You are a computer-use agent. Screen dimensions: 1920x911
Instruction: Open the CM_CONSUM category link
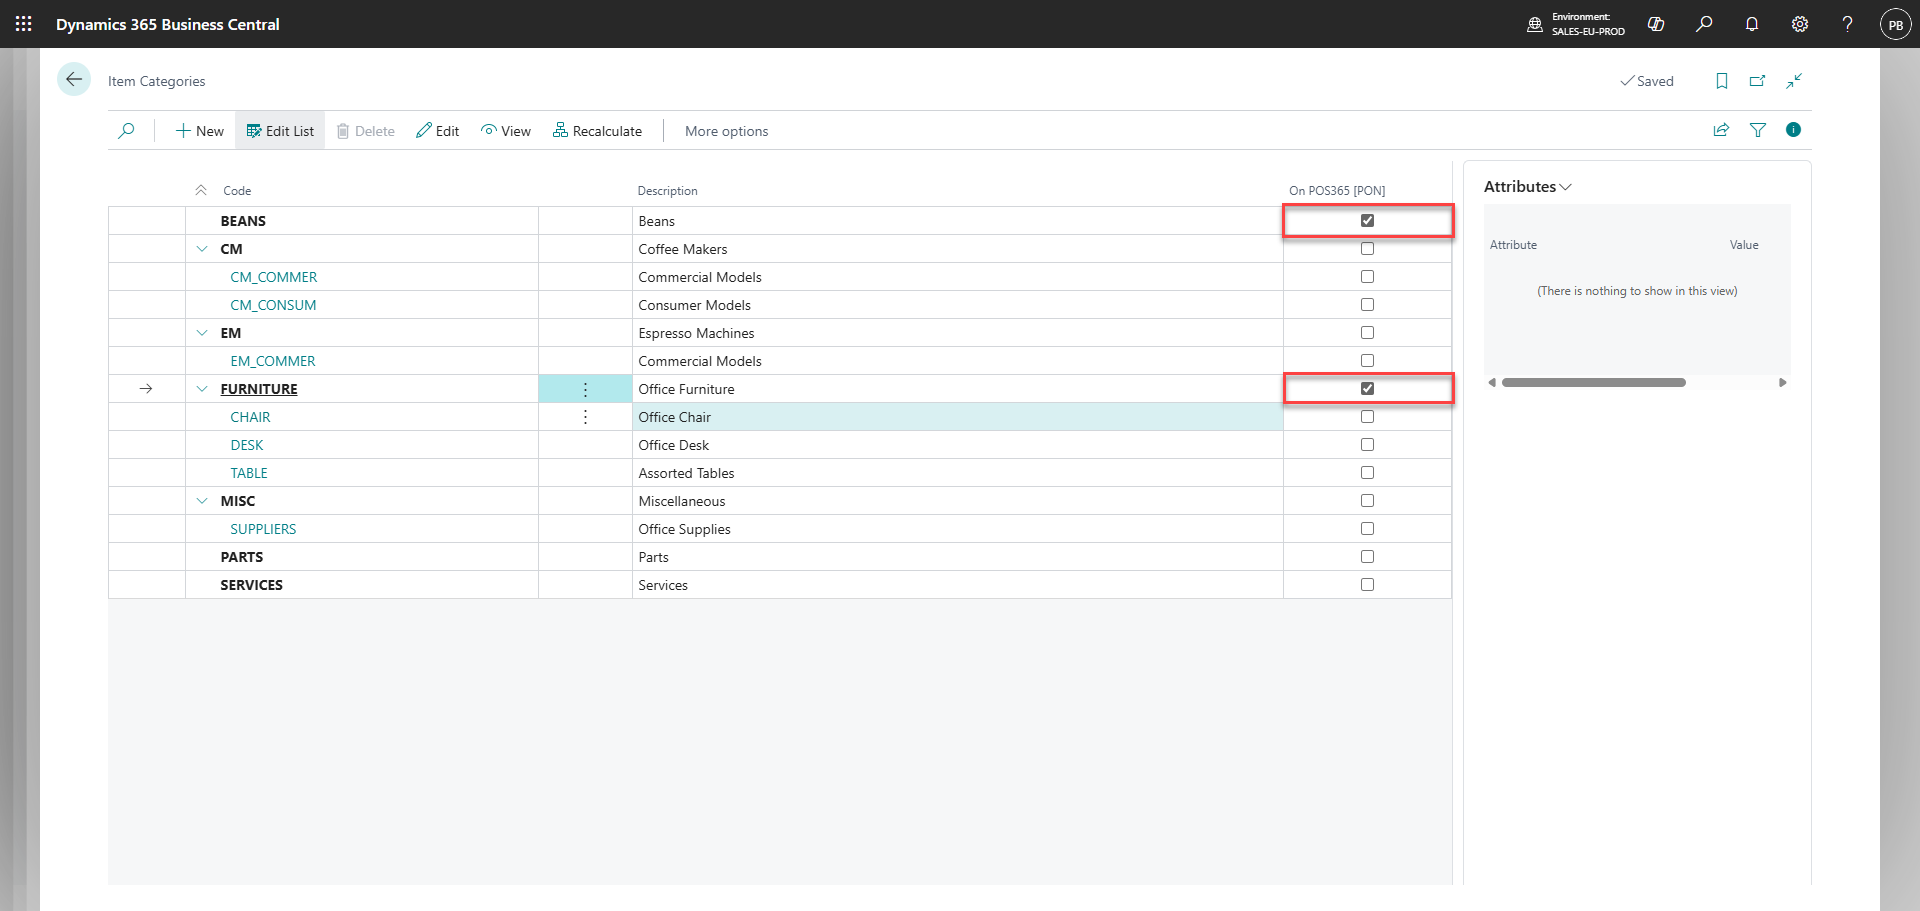pyautogui.click(x=273, y=305)
